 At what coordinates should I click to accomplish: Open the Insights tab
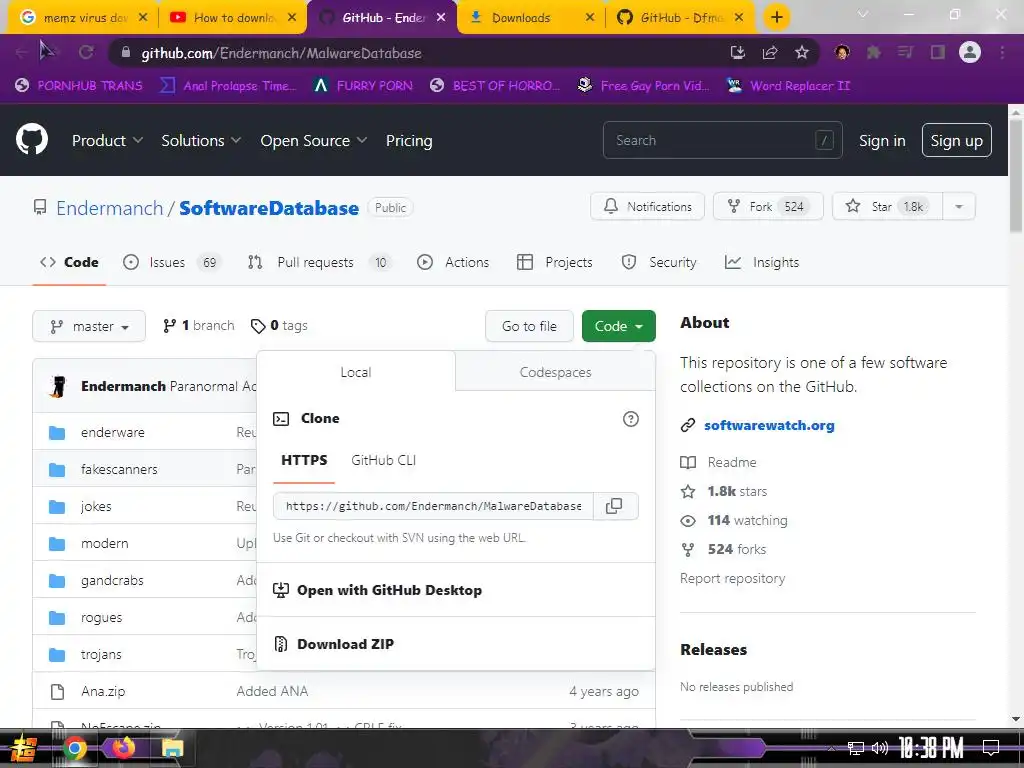click(x=761, y=263)
